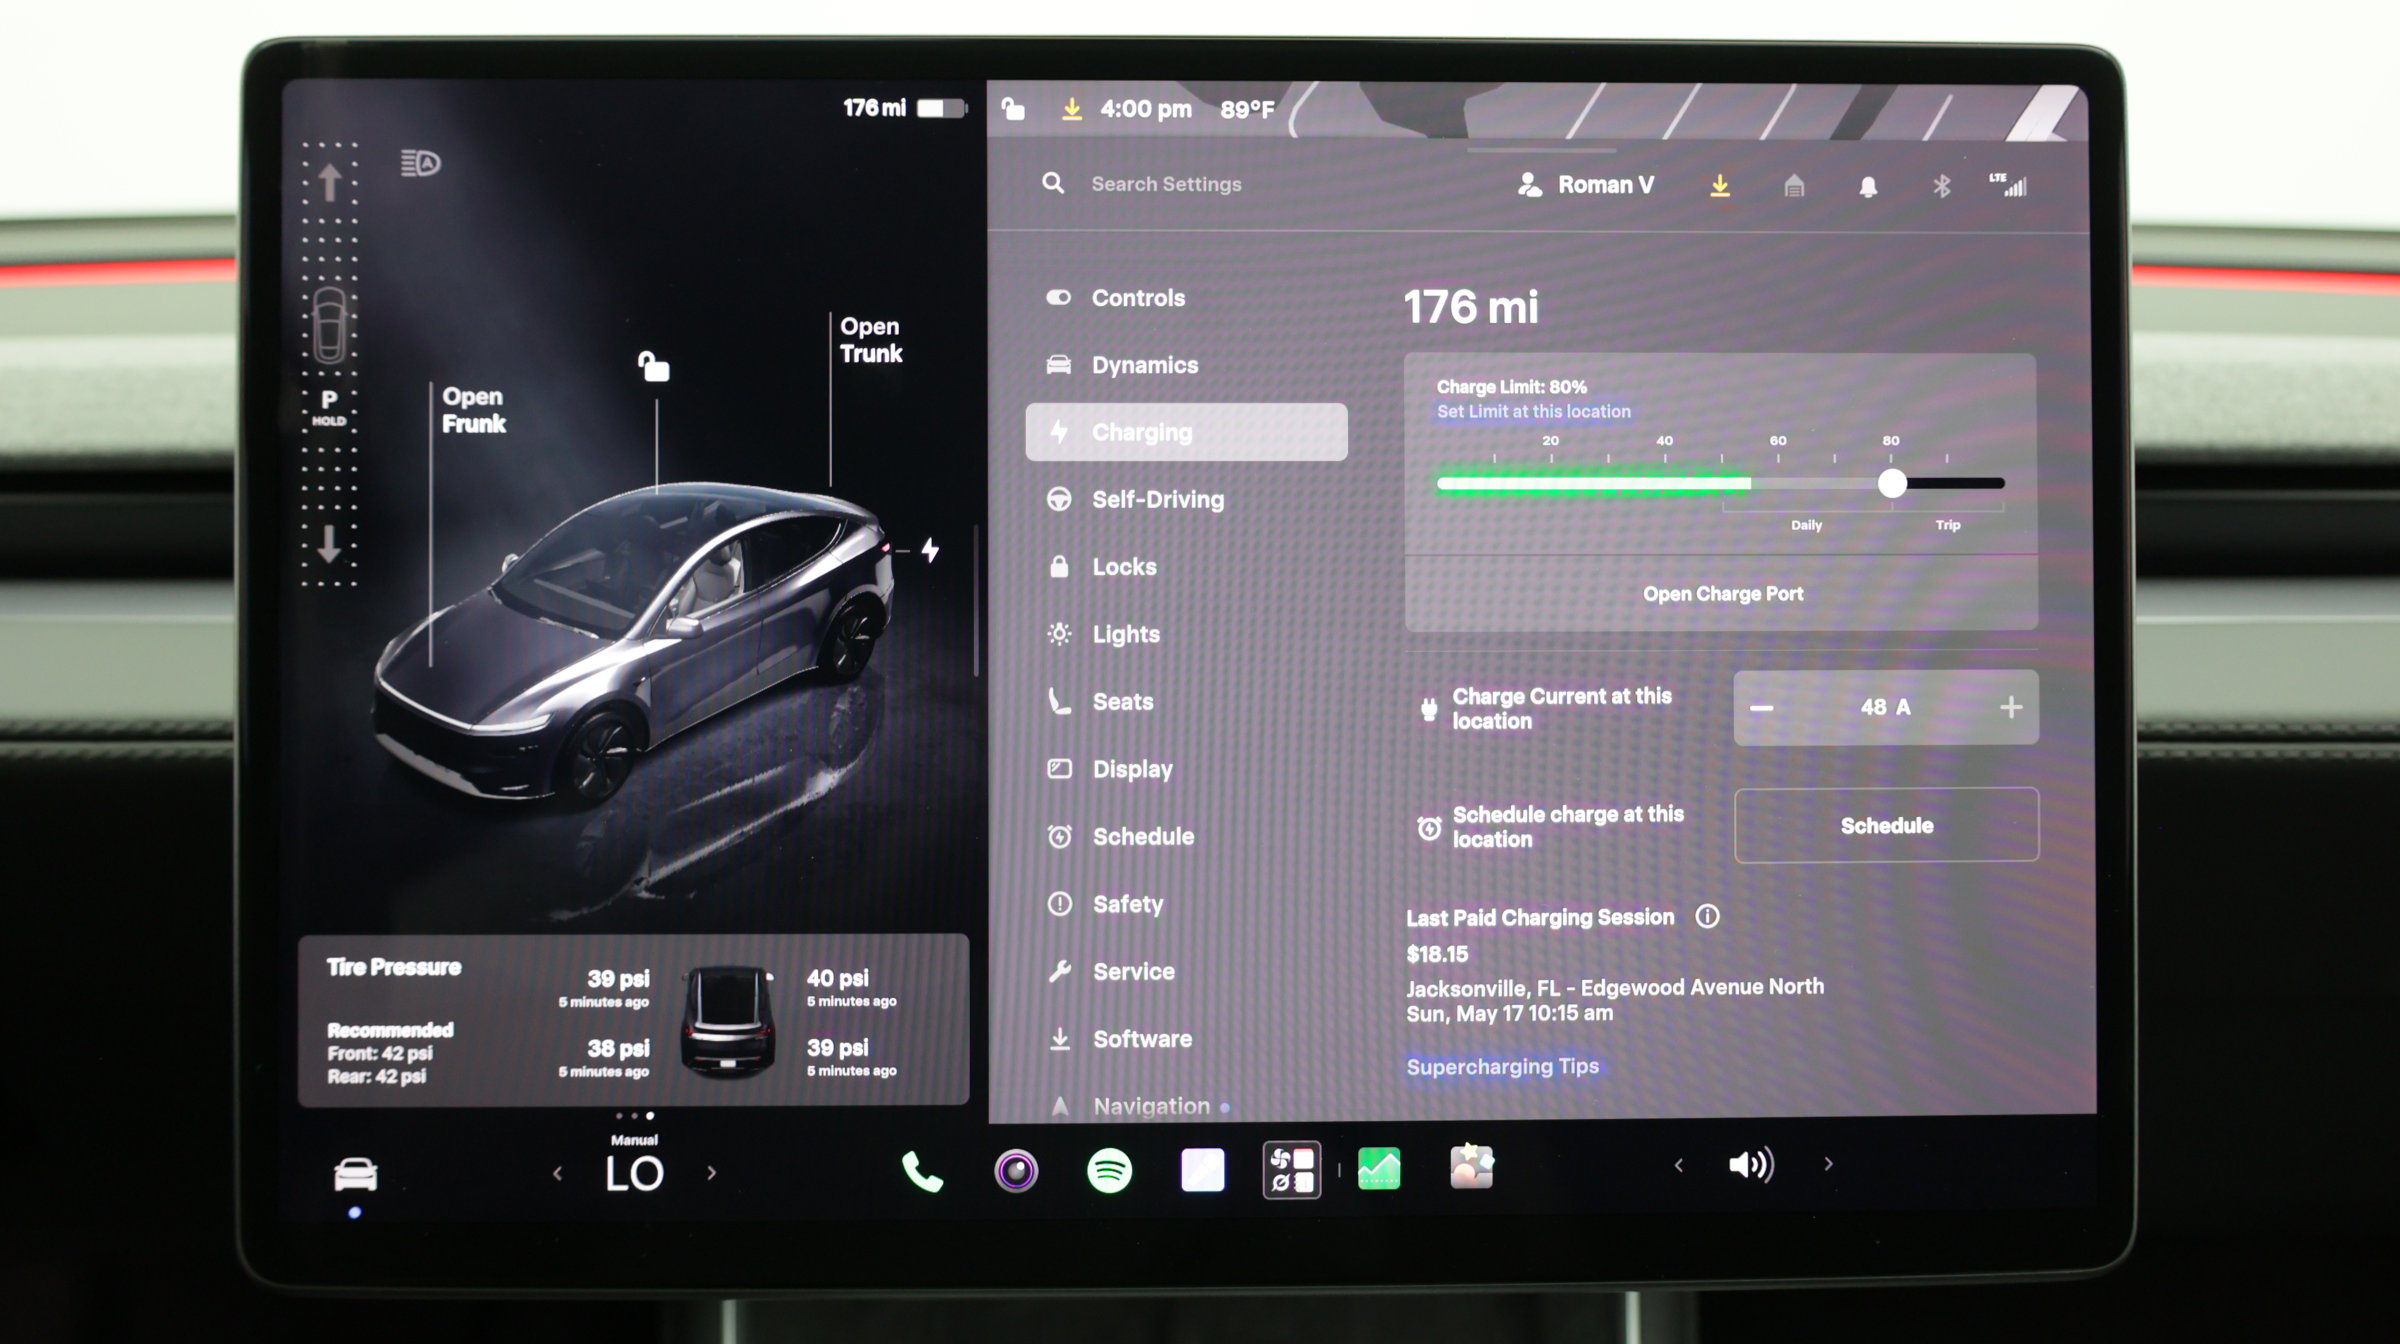Select the Charging menu item

click(x=1186, y=432)
